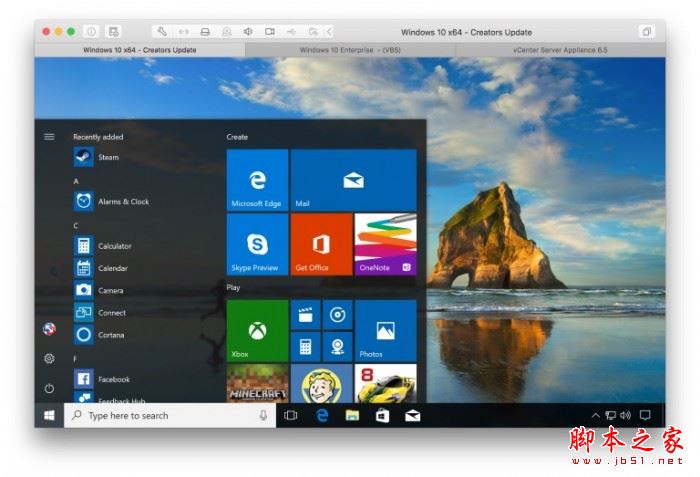Image resolution: width=700 pixels, height=477 pixels.
Task: Click the letter C group header
Action: point(76,226)
